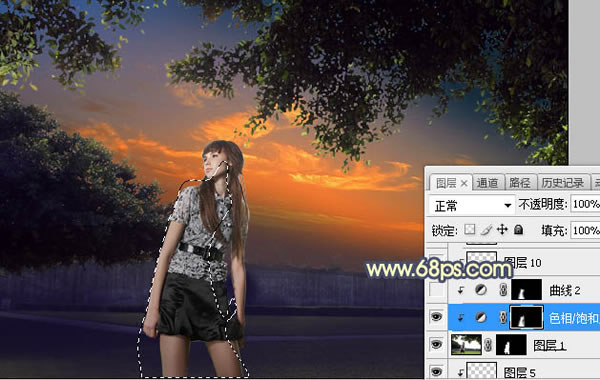This screenshot has height=380, width=600.
Task: Click the adjustment icon of 曲线 2 layer
Action: pos(481,290)
